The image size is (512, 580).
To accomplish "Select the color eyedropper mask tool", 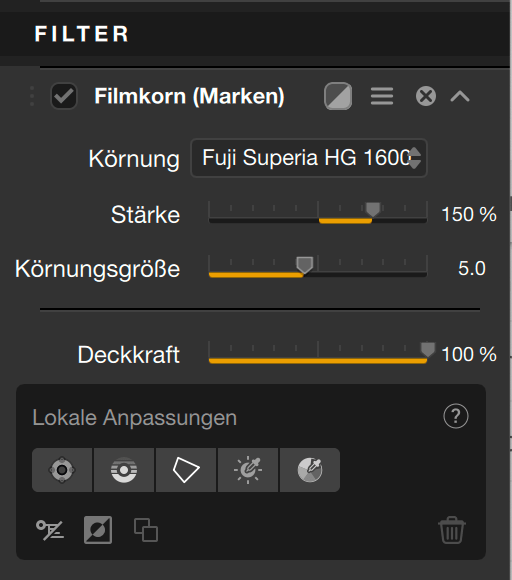I will click(310, 470).
